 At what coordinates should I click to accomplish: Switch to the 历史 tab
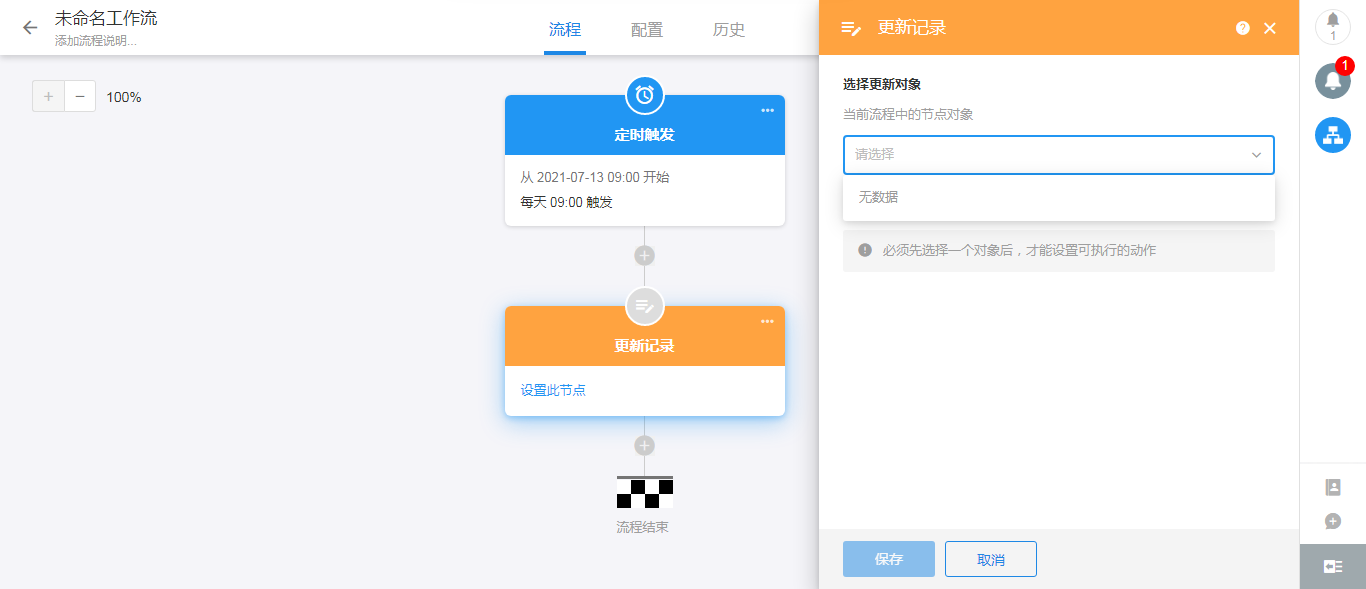point(728,30)
